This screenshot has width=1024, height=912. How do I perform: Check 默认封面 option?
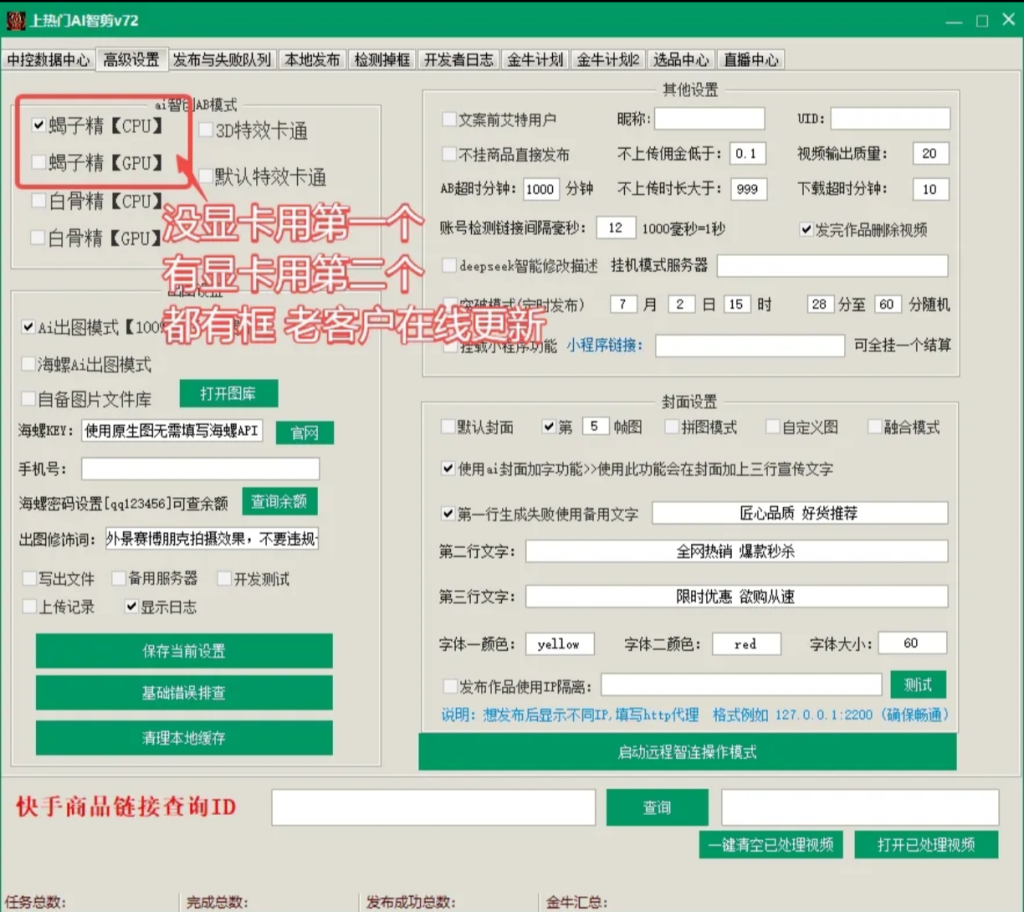point(448,427)
